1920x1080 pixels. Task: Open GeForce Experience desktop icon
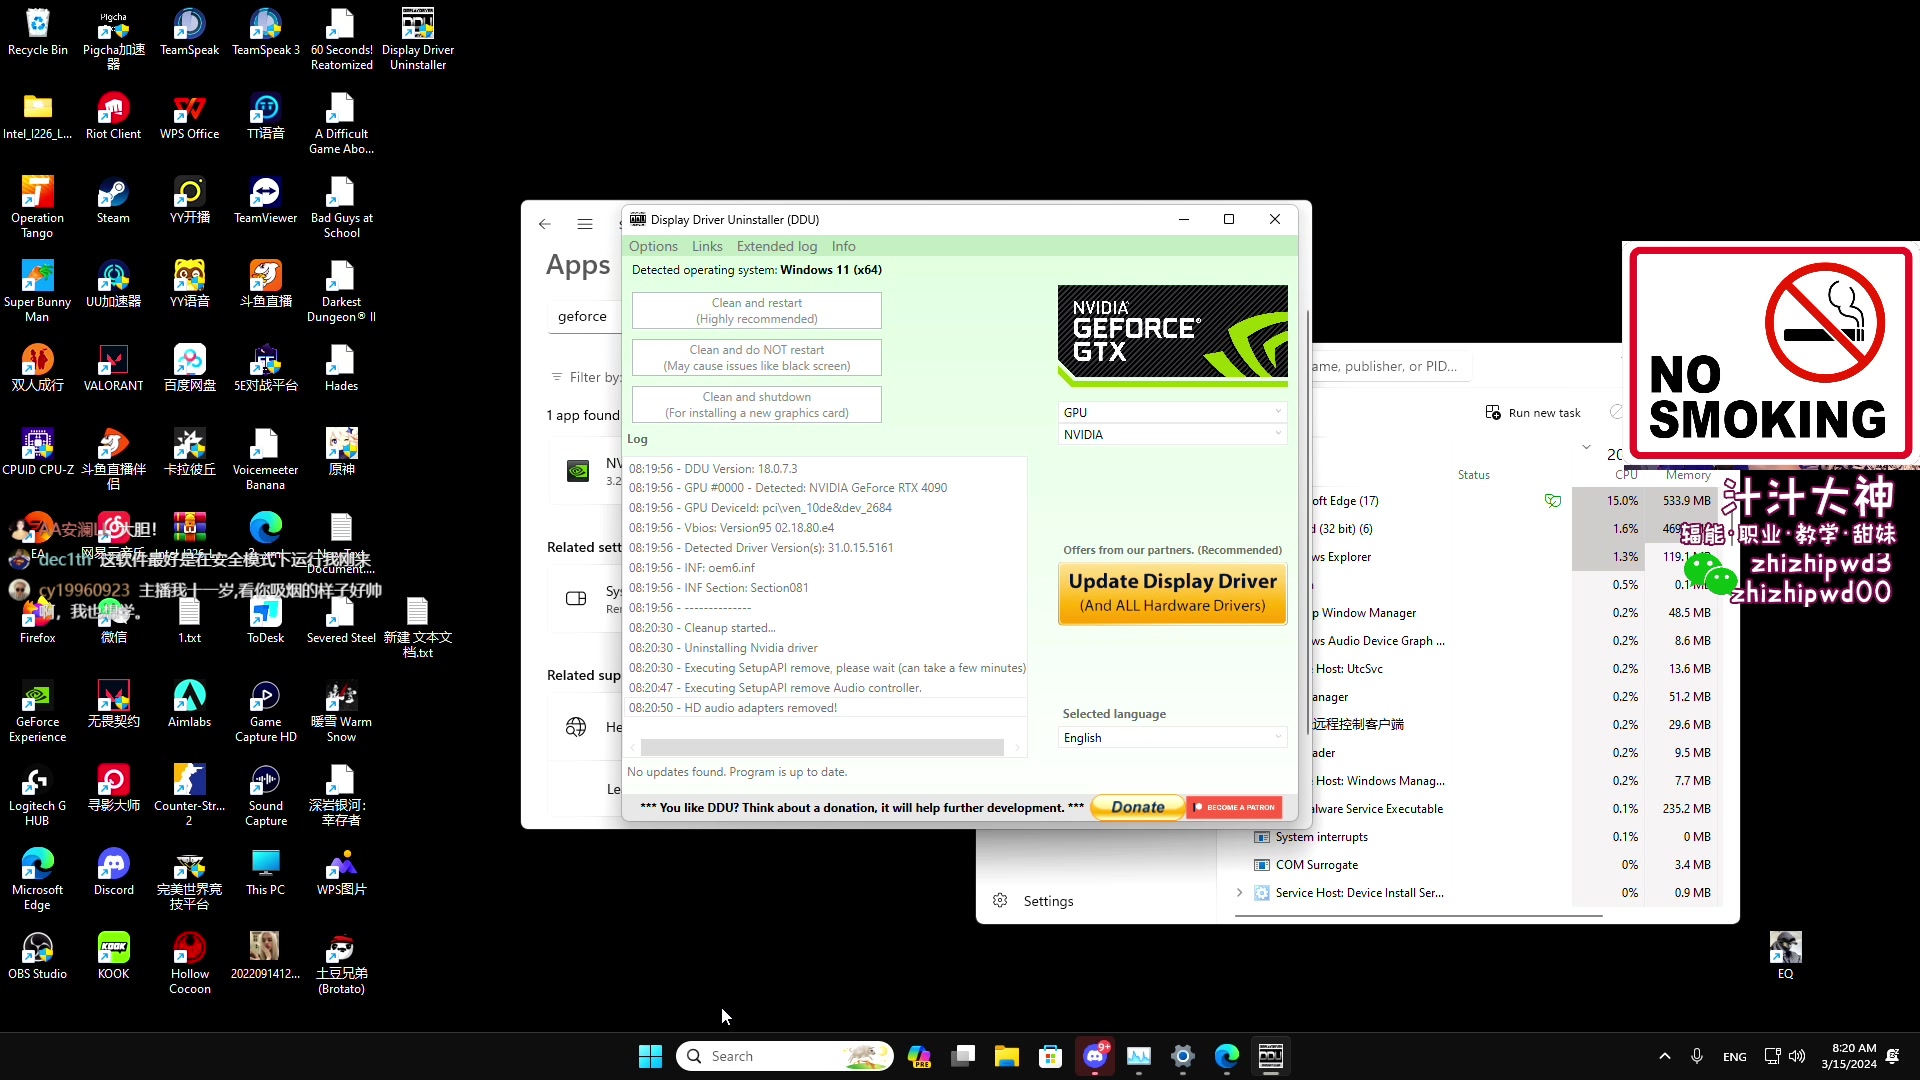[x=37, y=713]
